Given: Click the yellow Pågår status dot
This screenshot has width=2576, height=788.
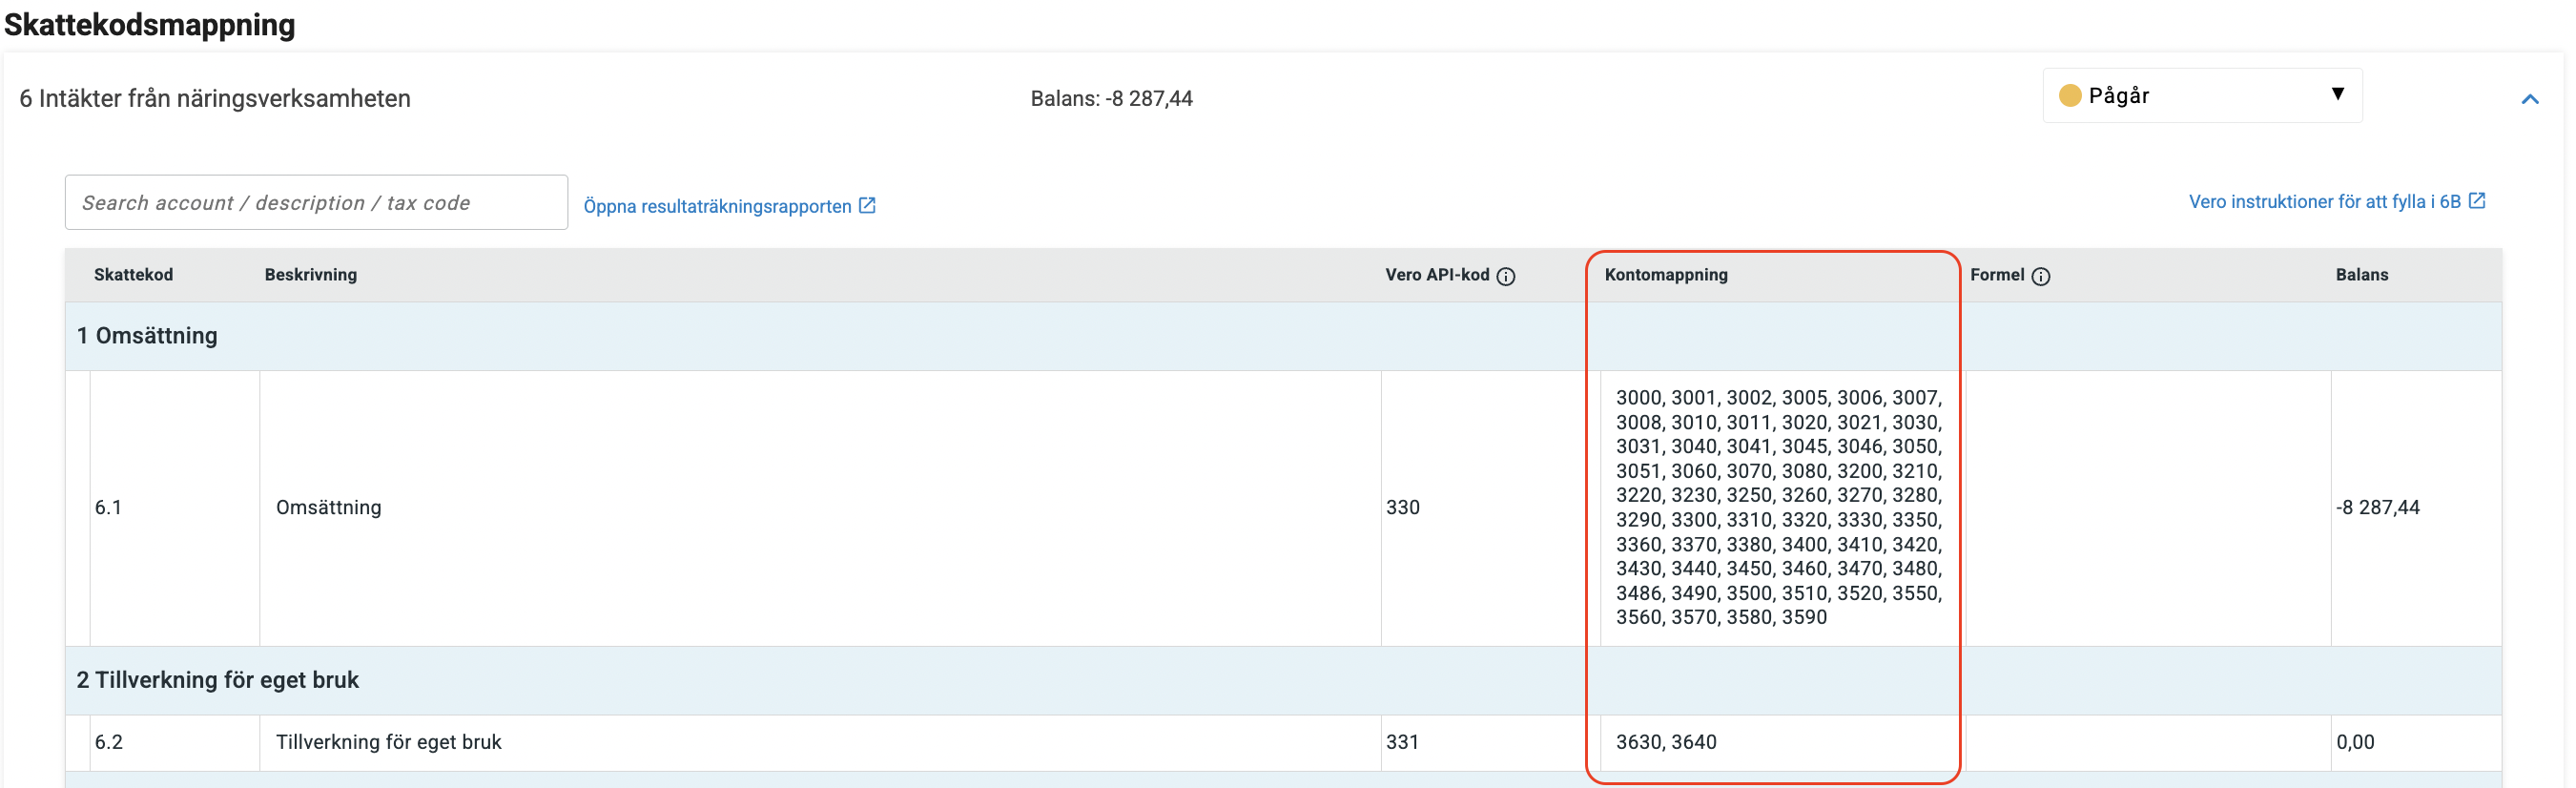Looking at the screenshot, I should point(2069,95).
